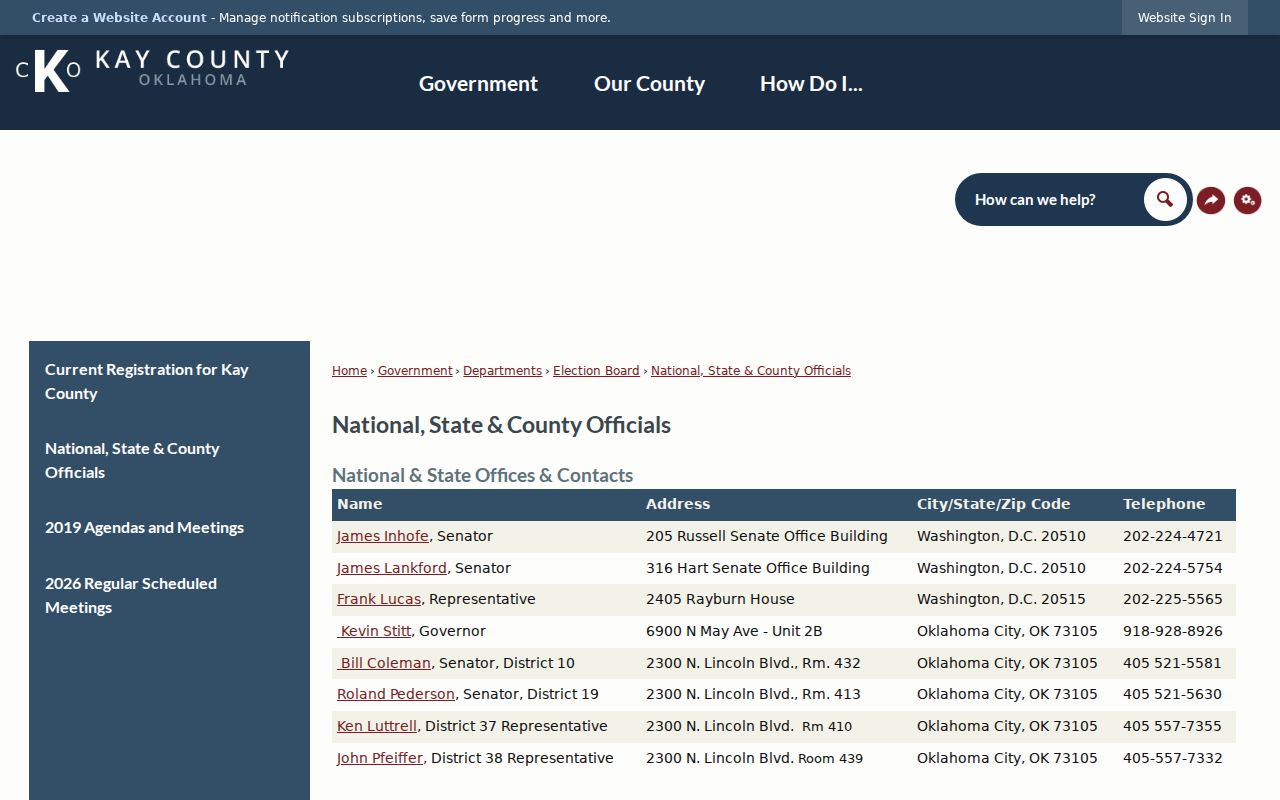Open the How Do I... menu

tap(811, 84)
